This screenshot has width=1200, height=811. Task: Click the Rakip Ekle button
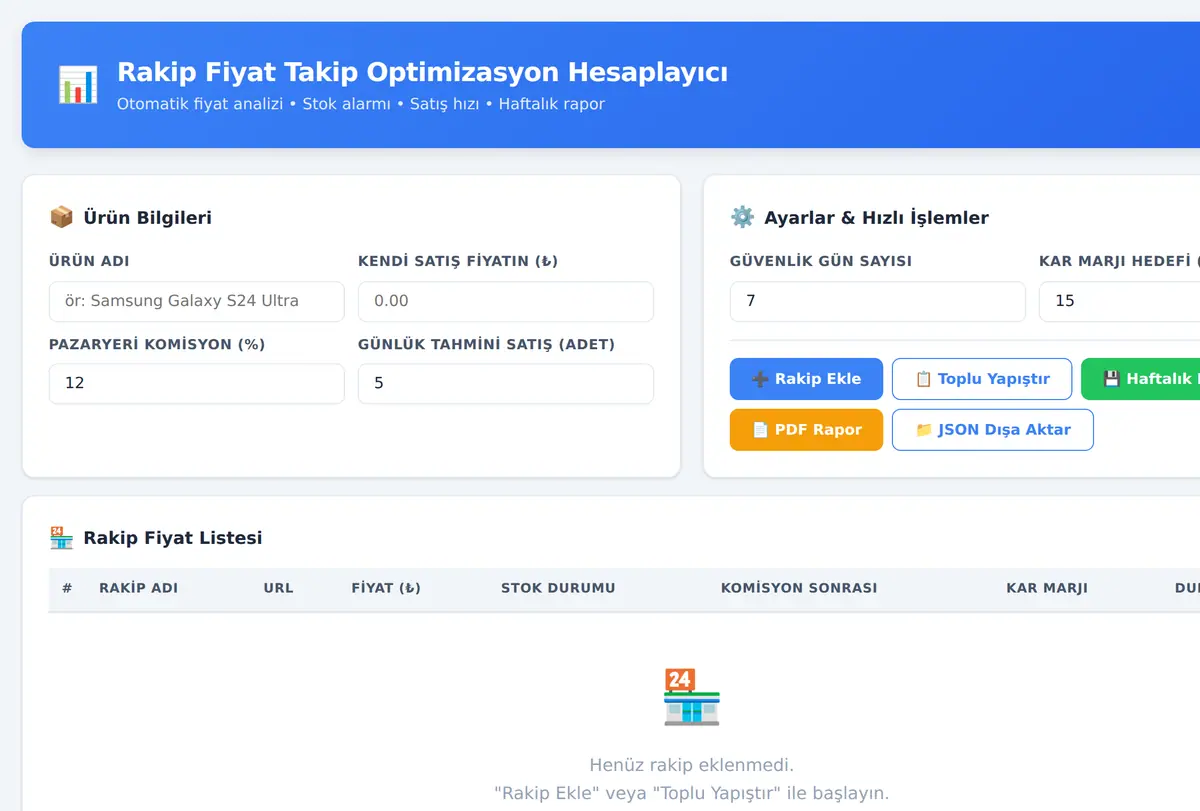806,379
